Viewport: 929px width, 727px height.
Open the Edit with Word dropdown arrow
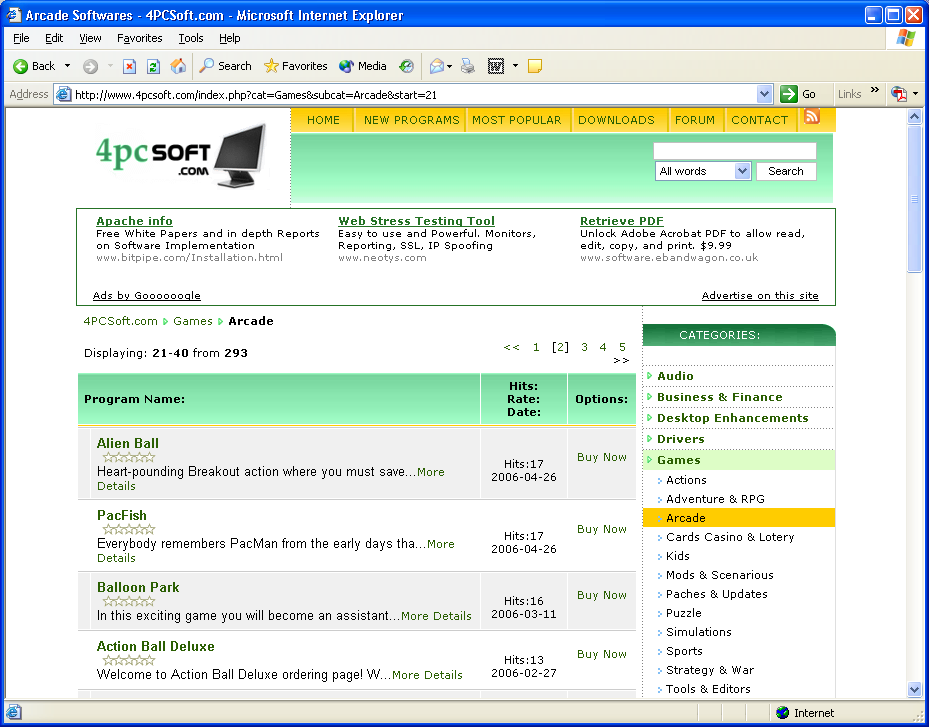click(x=515, y=66)
